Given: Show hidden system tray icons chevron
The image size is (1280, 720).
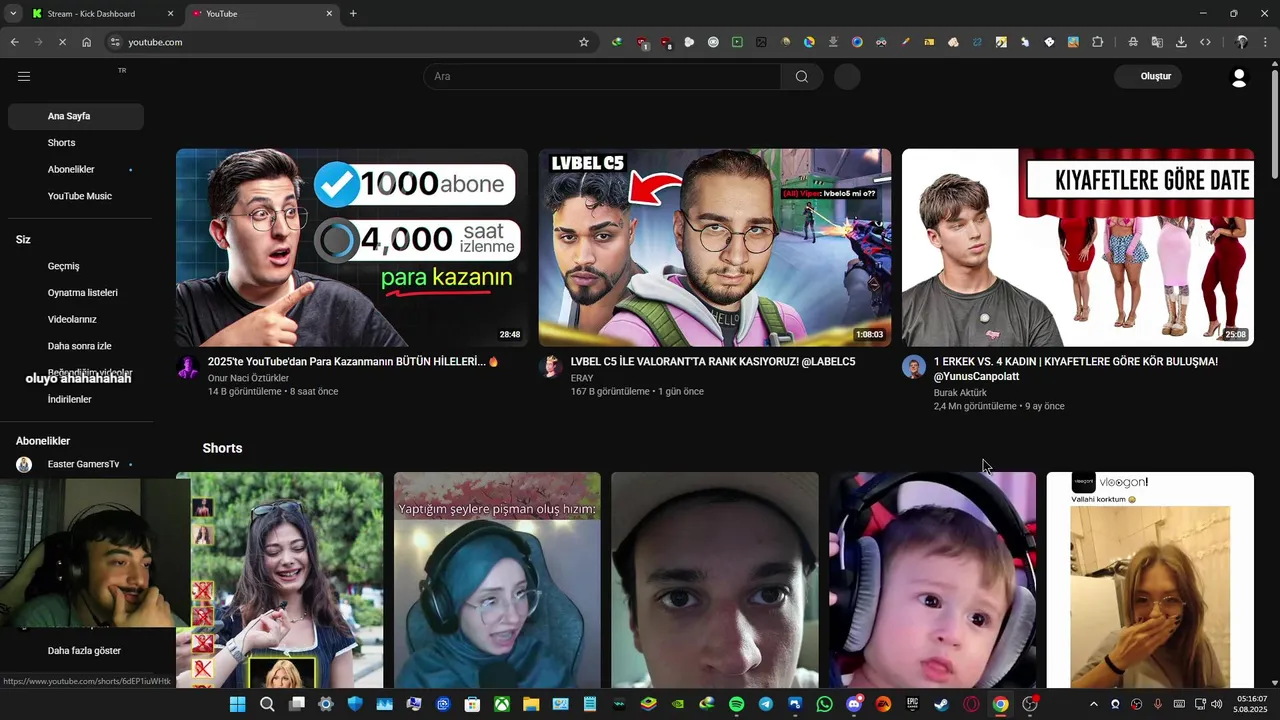Looking at the screenshot, I should pos(1093,704).
